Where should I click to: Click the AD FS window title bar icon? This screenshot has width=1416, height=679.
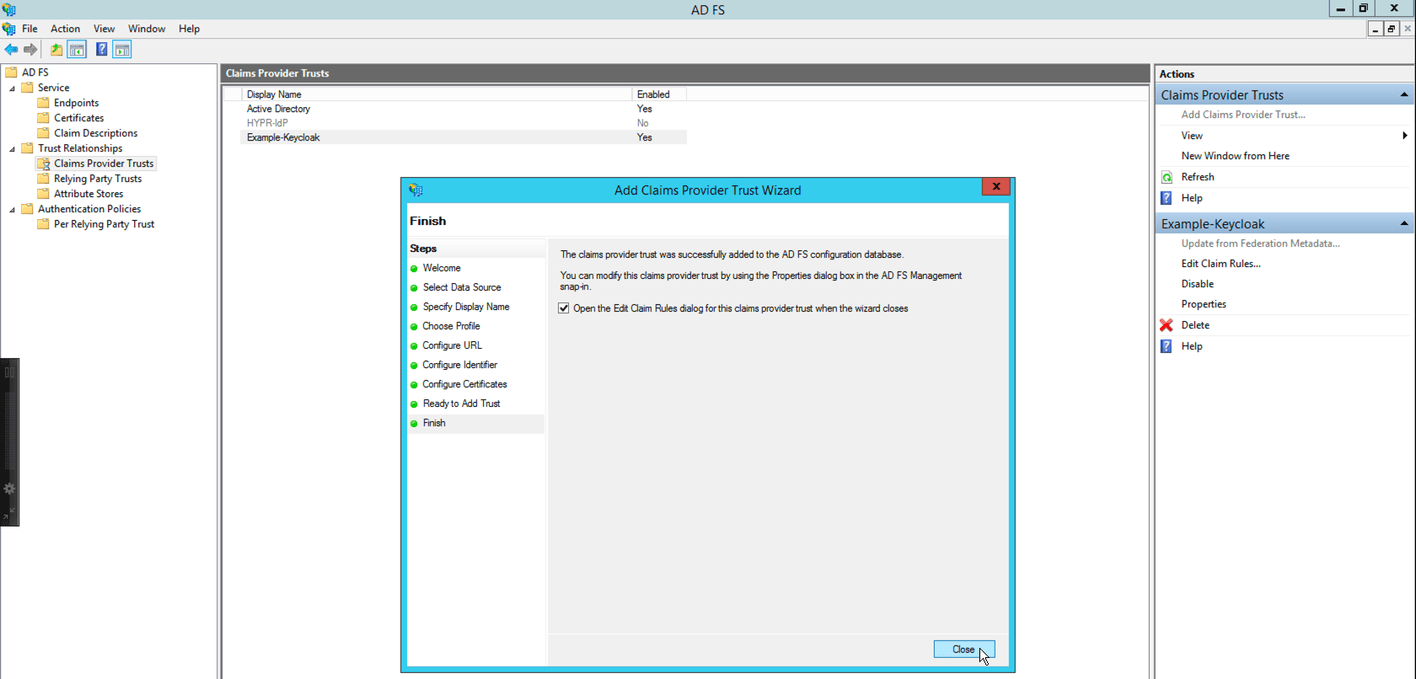[x=8, y=8]
